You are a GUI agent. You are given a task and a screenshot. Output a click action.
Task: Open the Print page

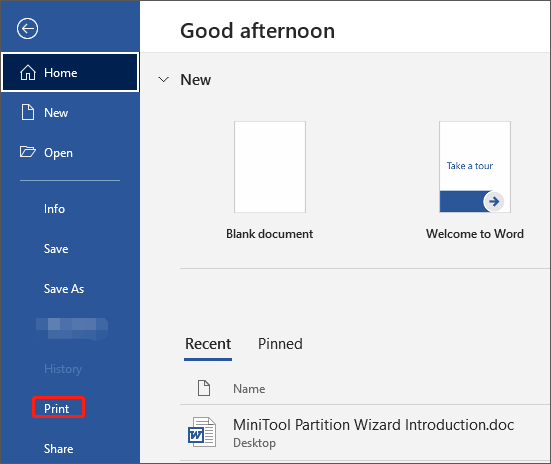[56, 408]
